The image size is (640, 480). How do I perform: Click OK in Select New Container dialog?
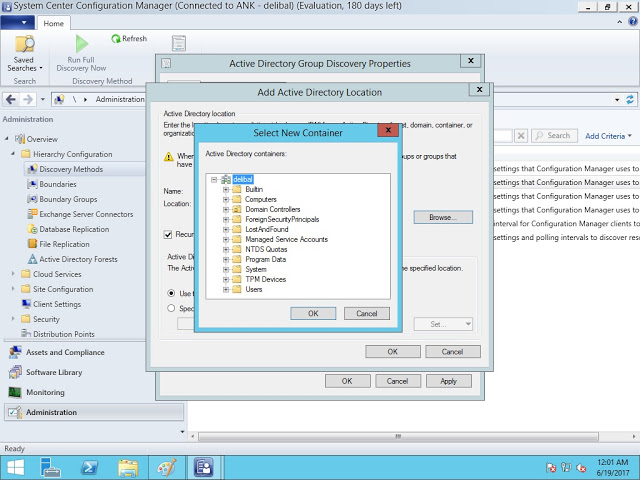coord(313,313)
